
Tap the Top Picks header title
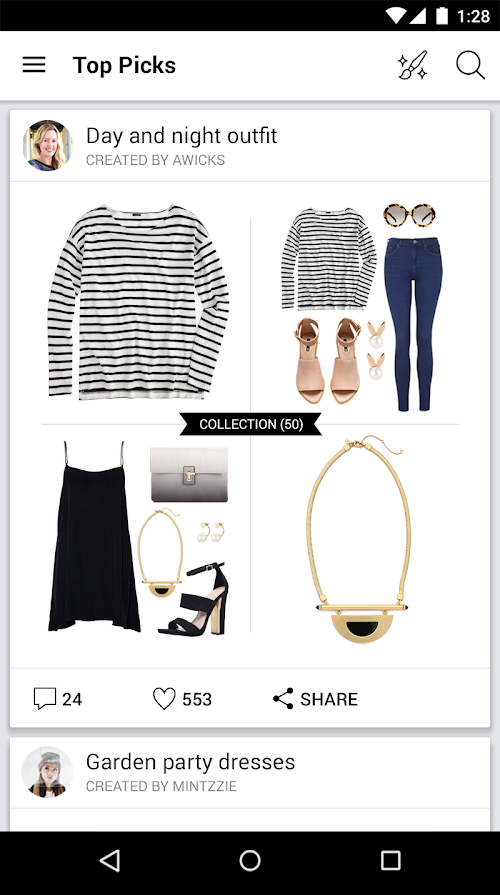pyautogui.click(x=124, y=65)
